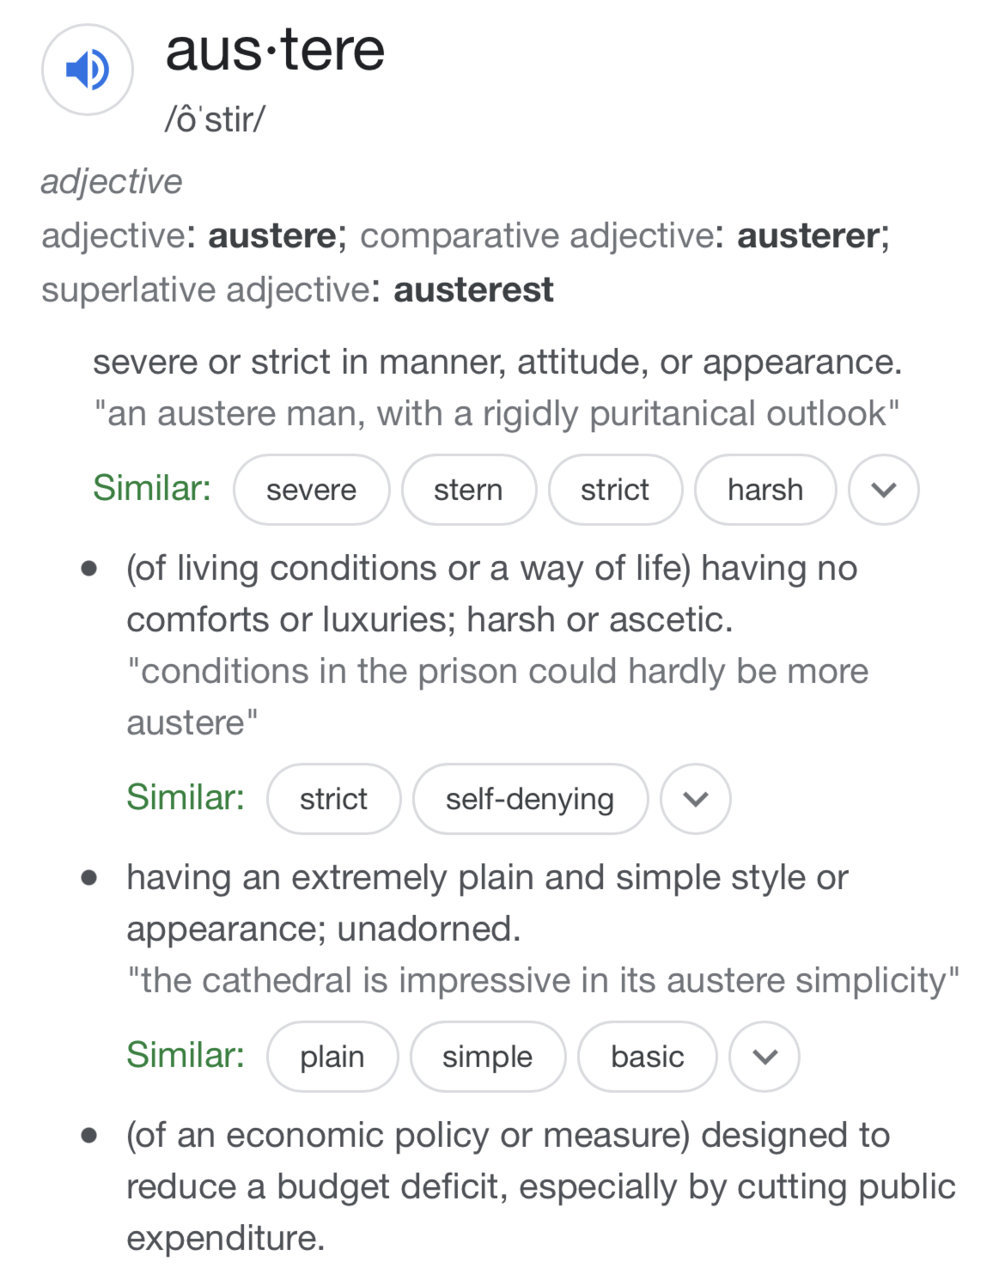Tap the 'strict' chip beside self-denying
Screen dimensions: 1005x1280
[x=334, y=799]
